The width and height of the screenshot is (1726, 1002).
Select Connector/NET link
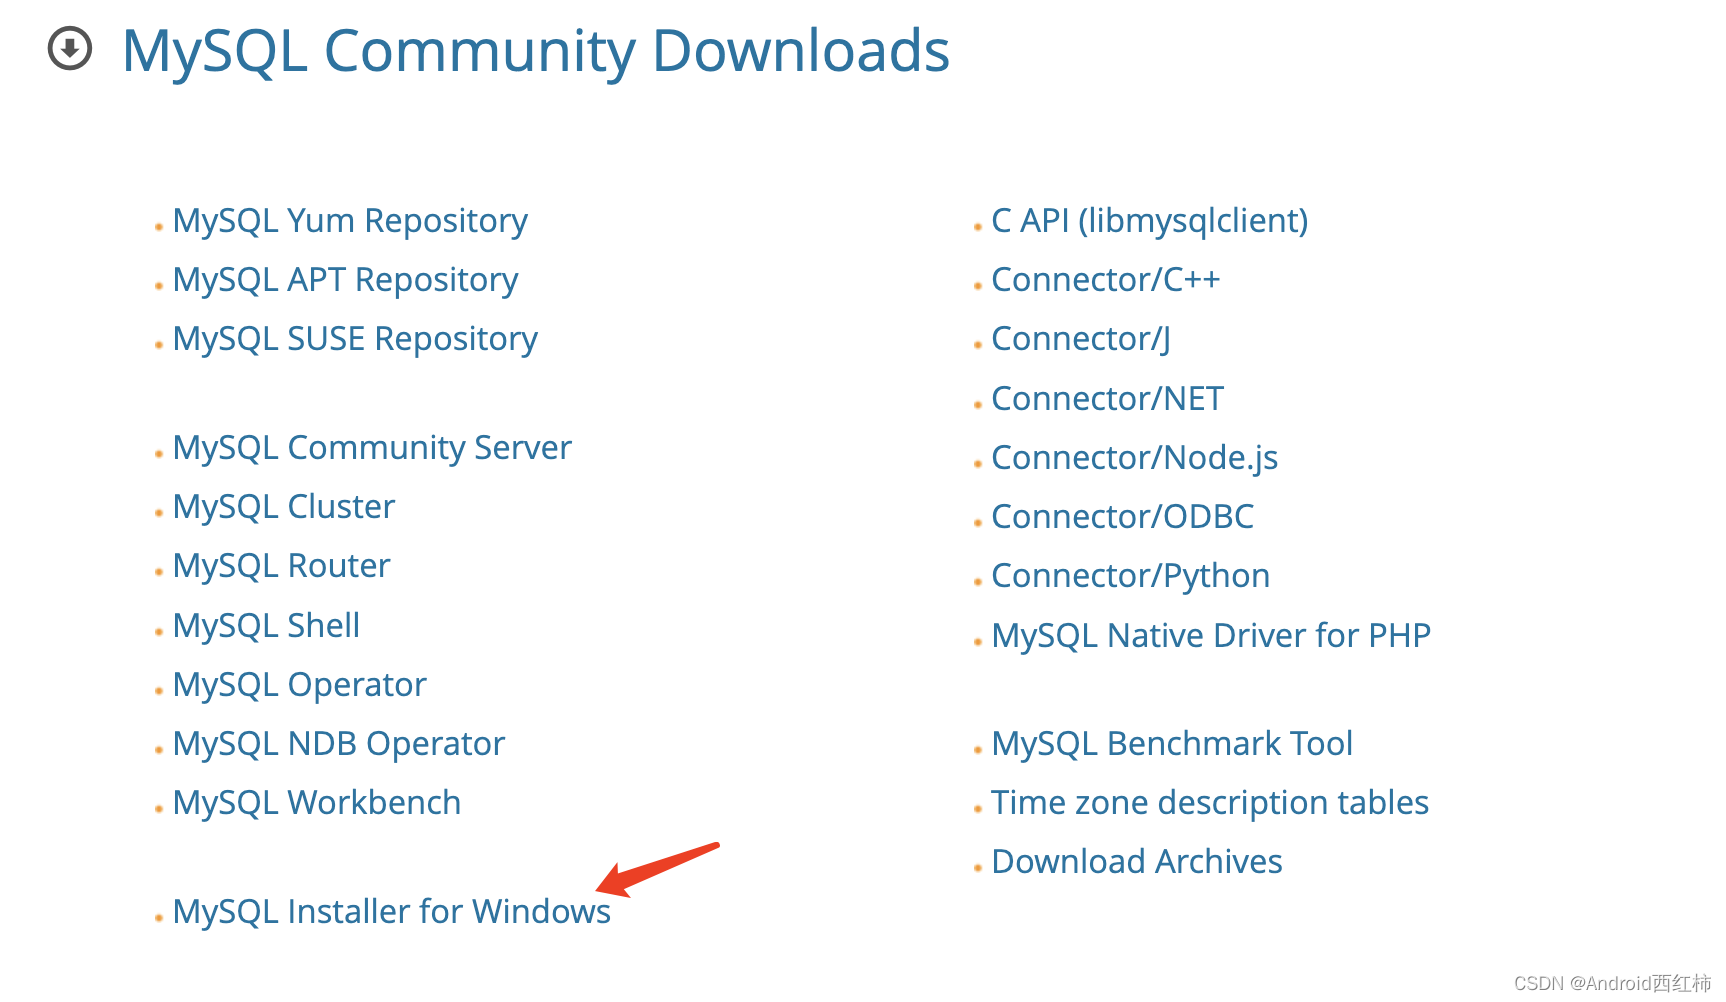coord(1108,399)
